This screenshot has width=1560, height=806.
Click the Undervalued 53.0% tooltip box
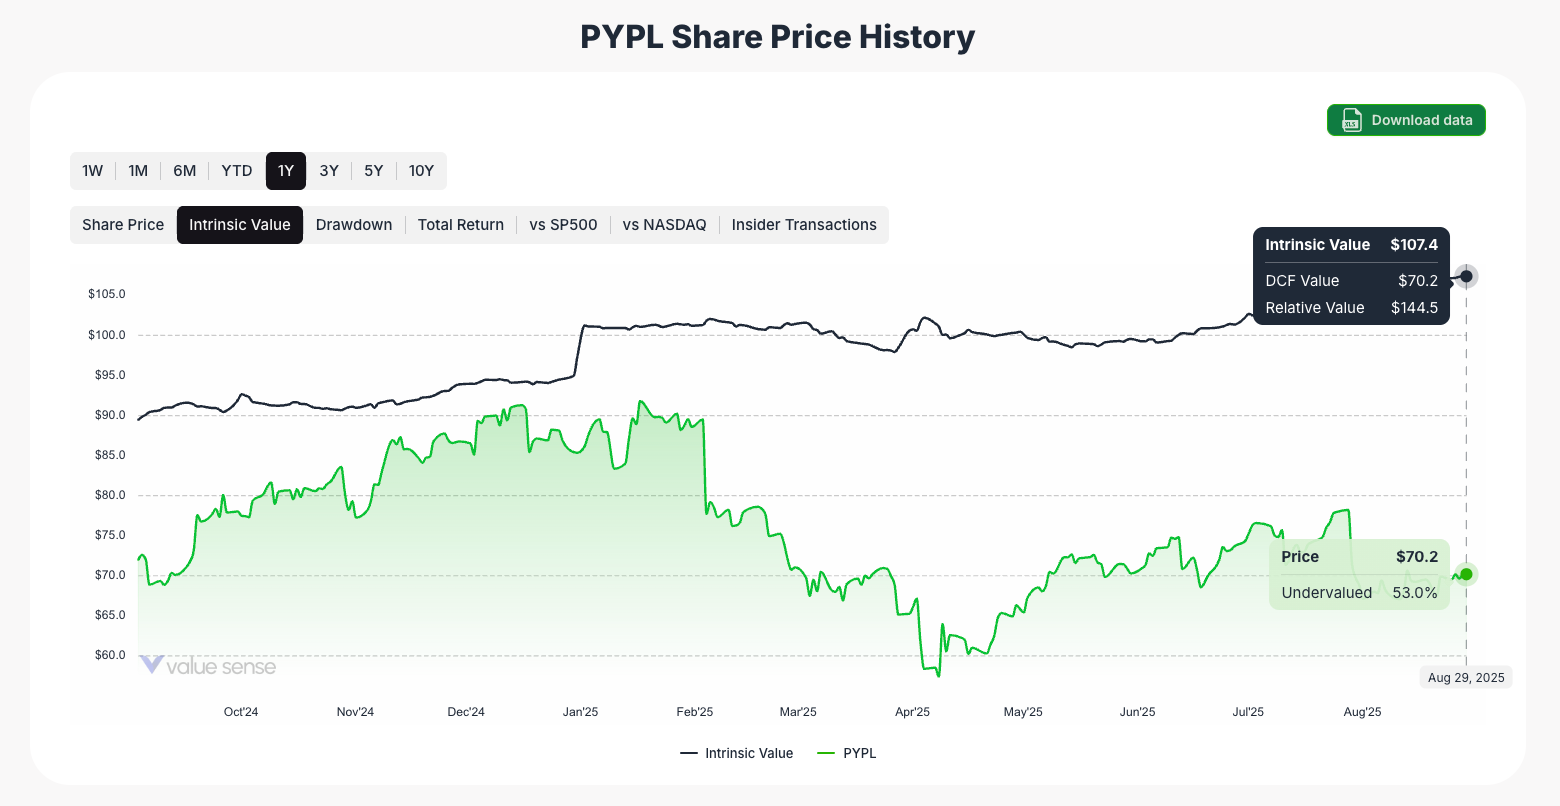1358,592
